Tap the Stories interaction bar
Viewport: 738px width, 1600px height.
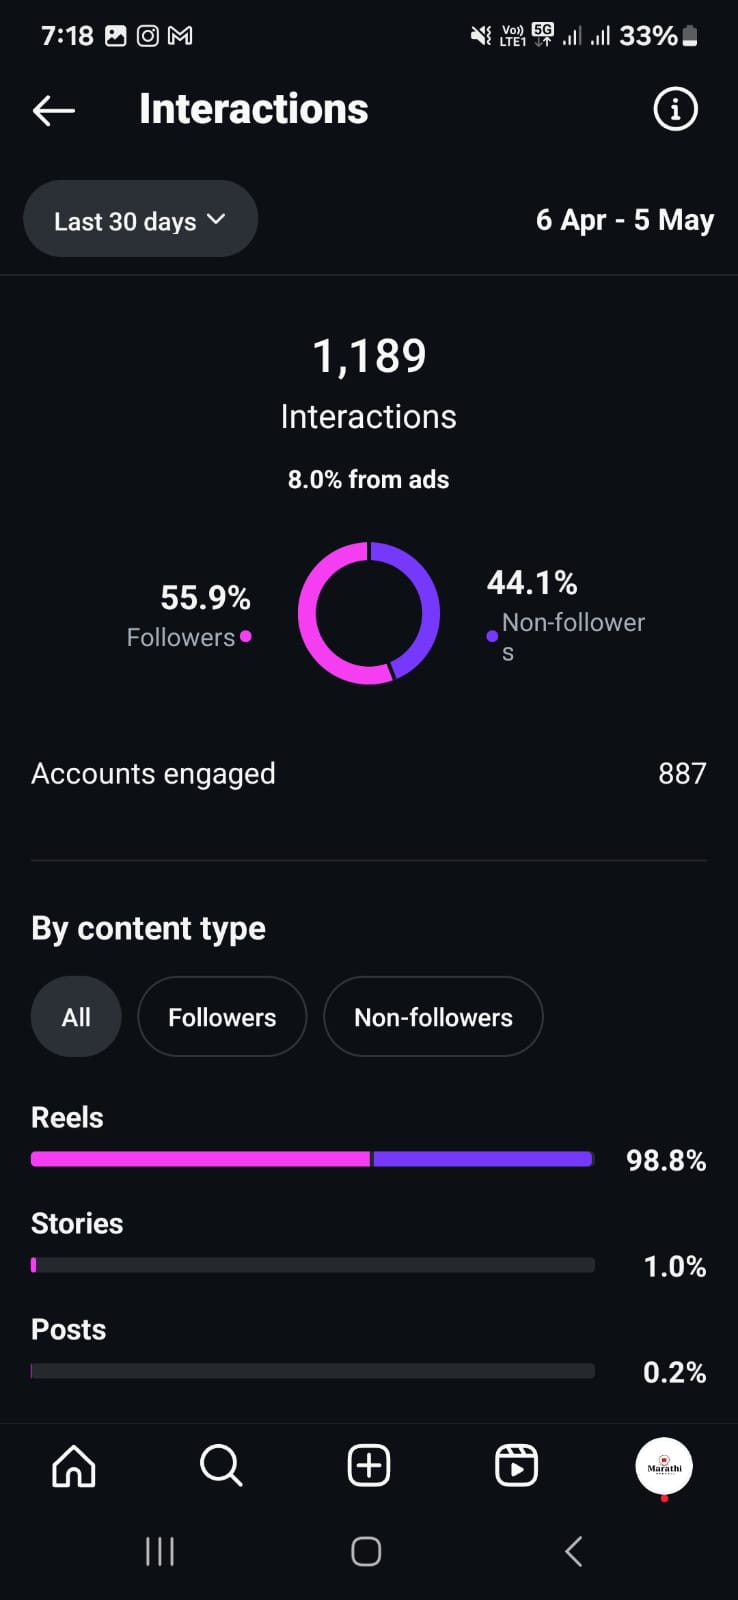(313, 1265)
